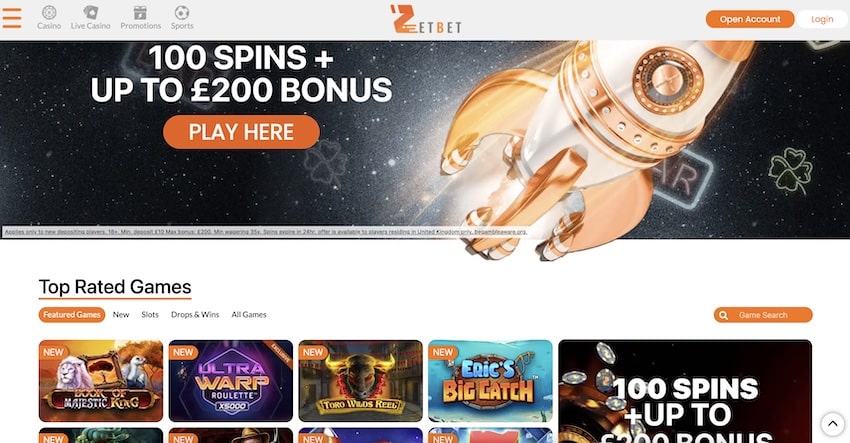The height and width of the screenshot is (443, 850).
Task: Click the scroll-to-top arrow button
Action: [x=833, y=423]
